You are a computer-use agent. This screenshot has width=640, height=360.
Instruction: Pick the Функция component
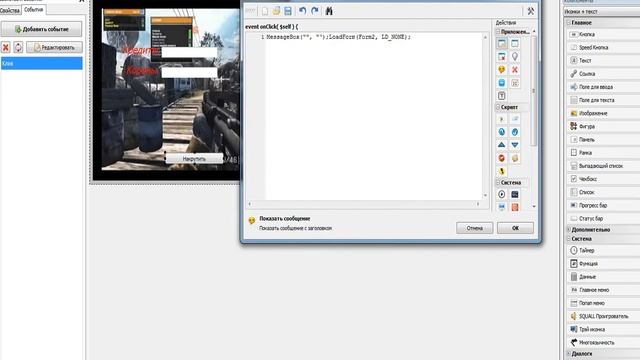[x=602, y=264]
